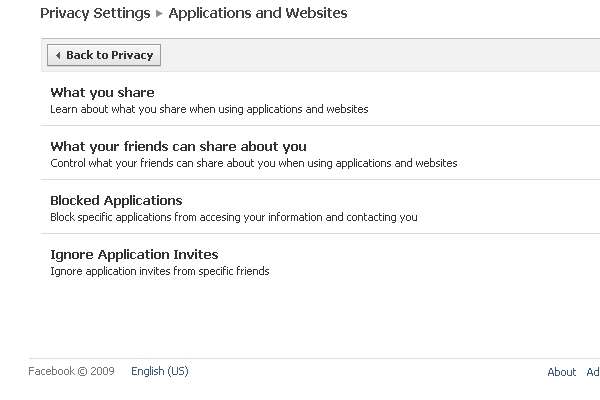Select the Applications and Websites breadcrumb title
Screen dimensions: 600x400
(258, 13)
